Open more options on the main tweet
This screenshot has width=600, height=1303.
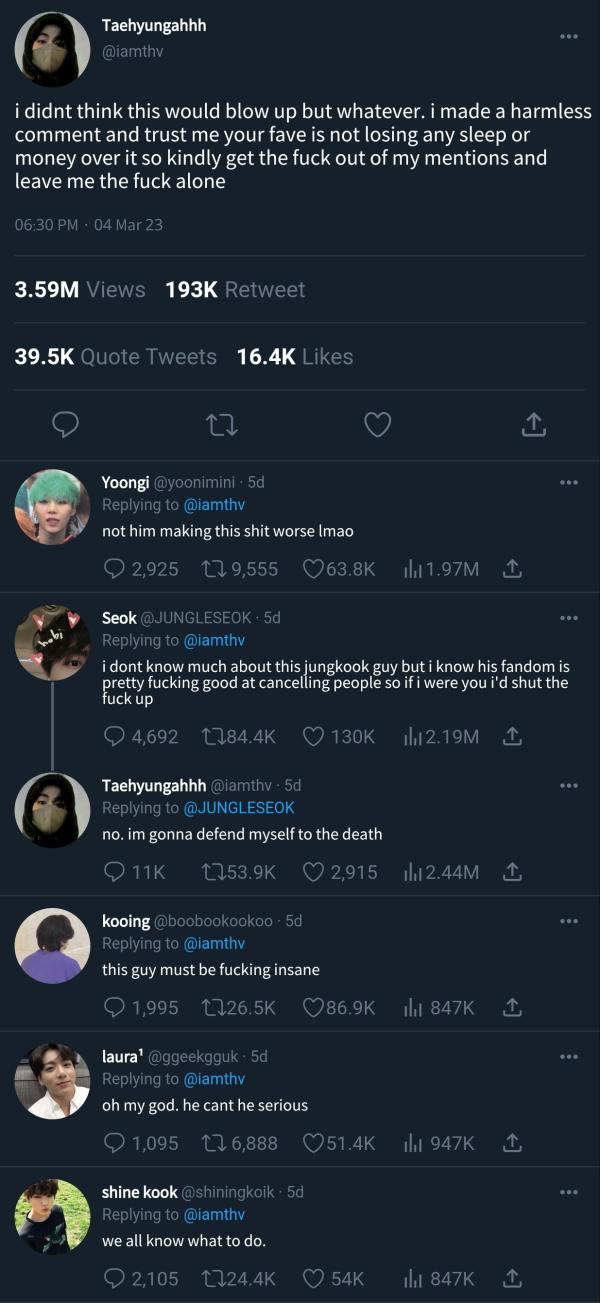pyautogui.click(x=569, y=37)
